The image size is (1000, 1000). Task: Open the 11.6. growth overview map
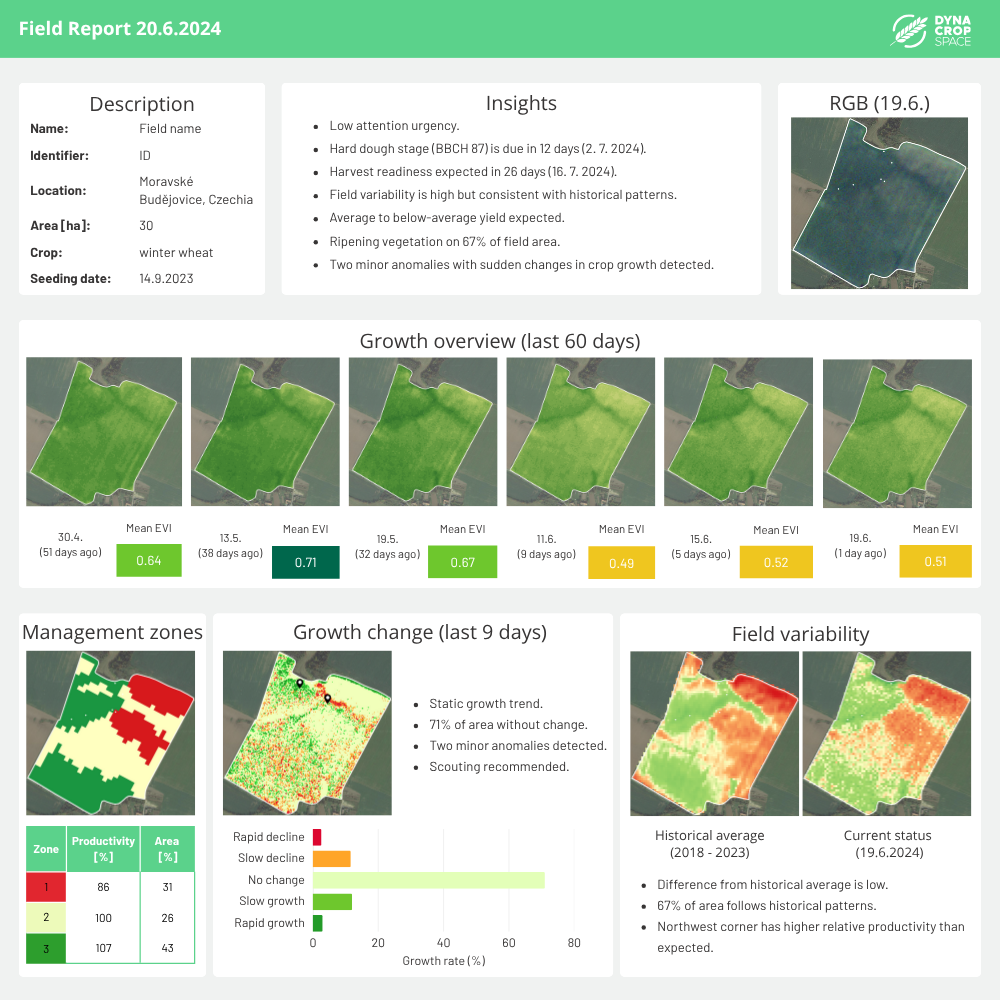point(580,432)
